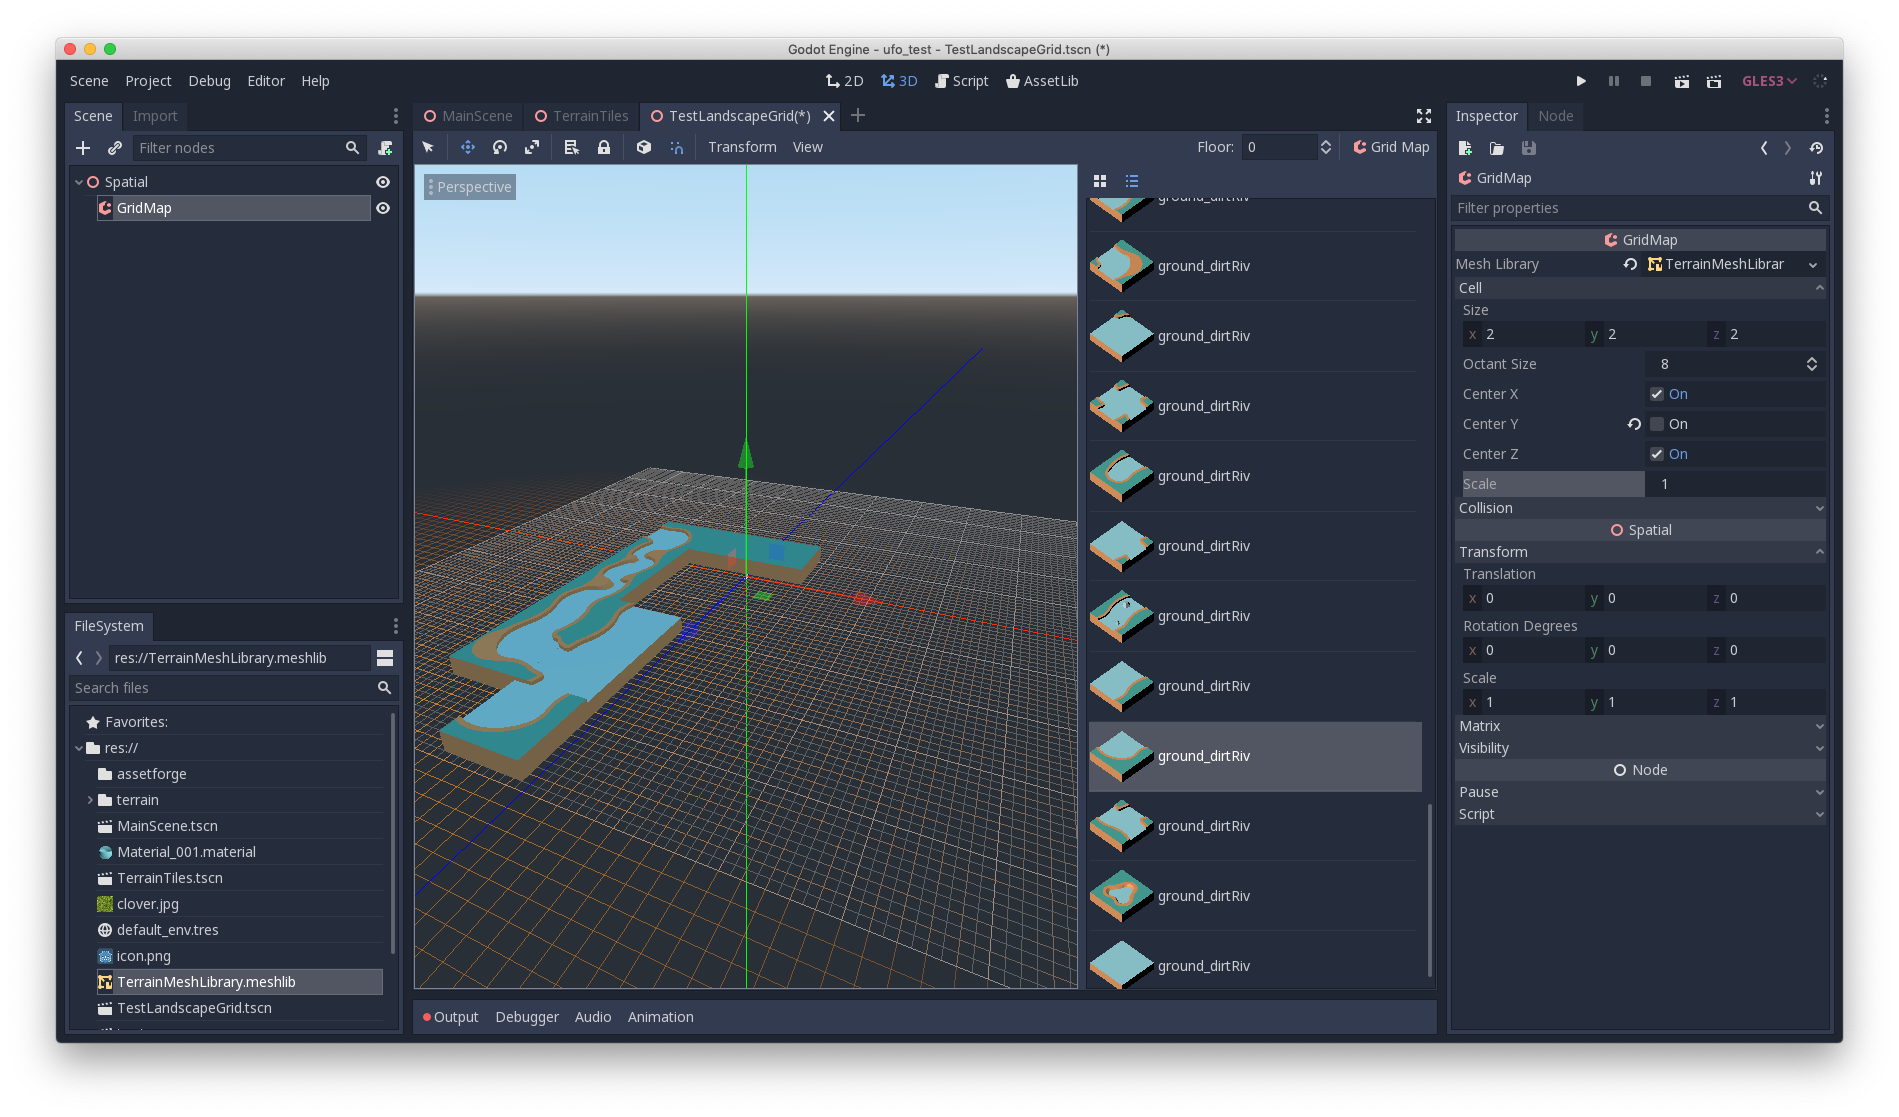Expand the Visibility section
1899x1117 pixels.
(x=1640, y=748)
